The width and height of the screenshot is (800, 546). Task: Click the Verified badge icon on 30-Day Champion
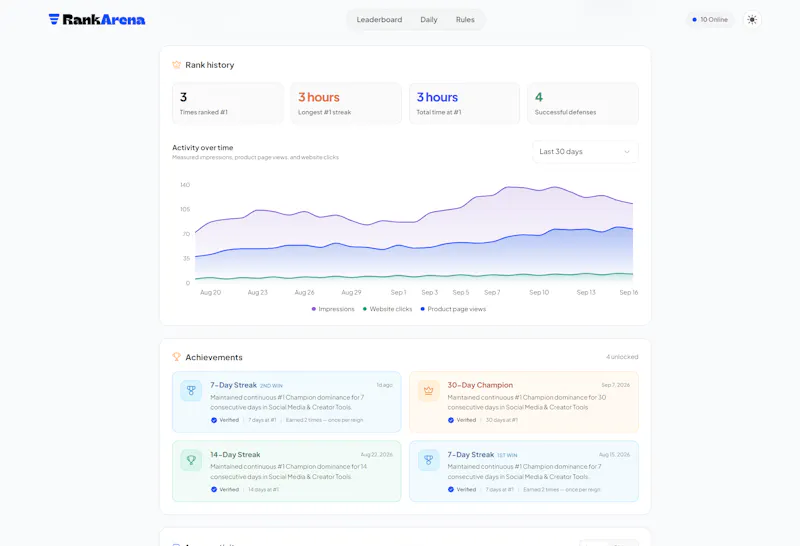[x=451, y=420]
